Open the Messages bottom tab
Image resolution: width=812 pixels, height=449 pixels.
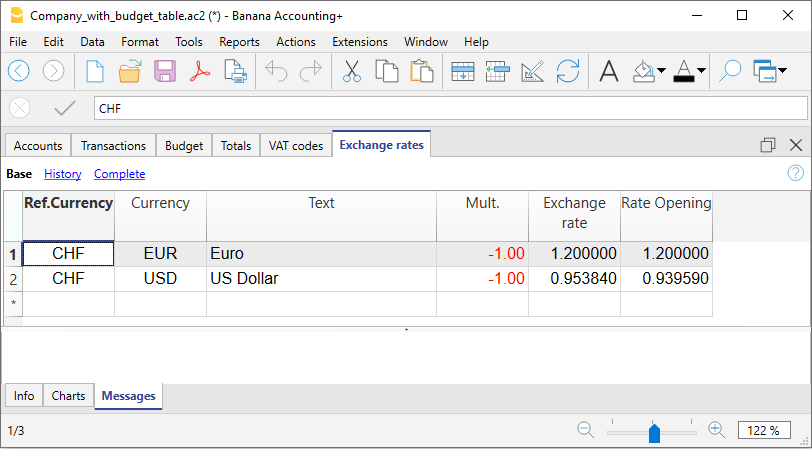128,396
